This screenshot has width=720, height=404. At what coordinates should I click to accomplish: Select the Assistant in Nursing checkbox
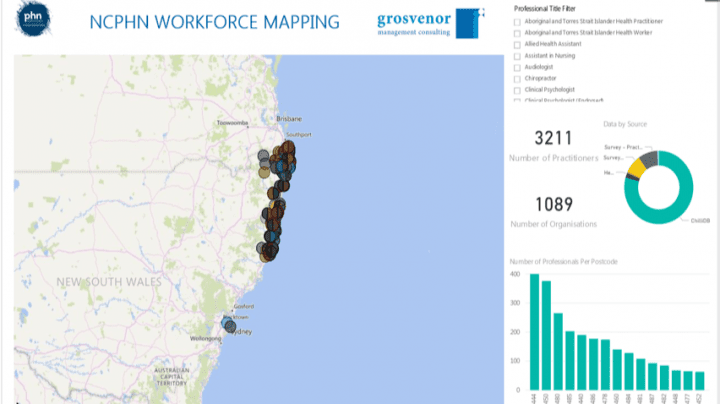click(516, 56)
